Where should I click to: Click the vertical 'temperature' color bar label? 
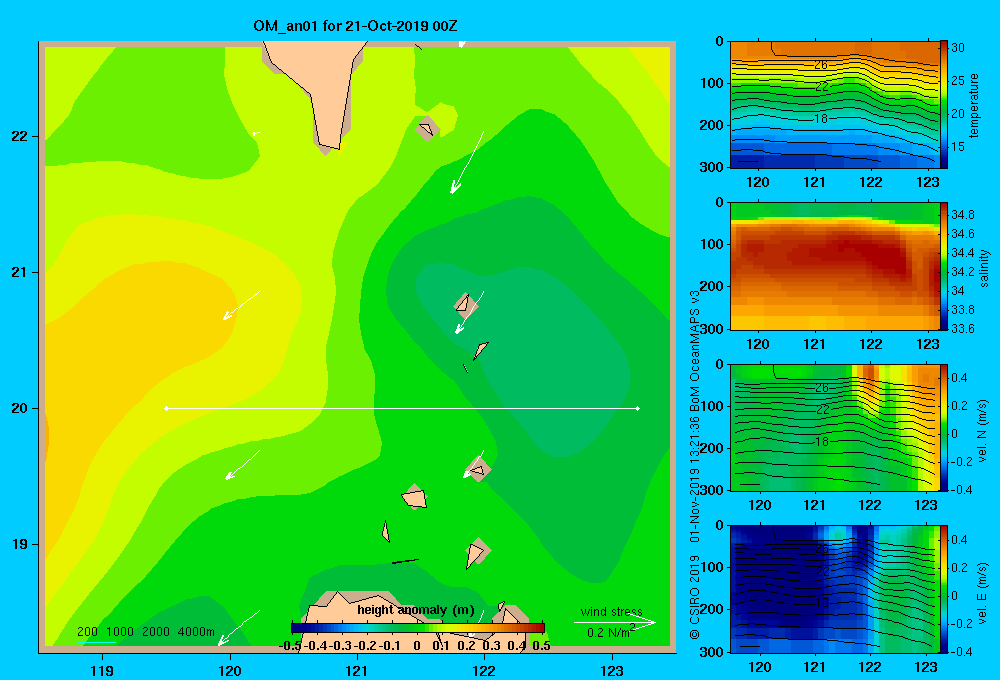coord(974,105)
